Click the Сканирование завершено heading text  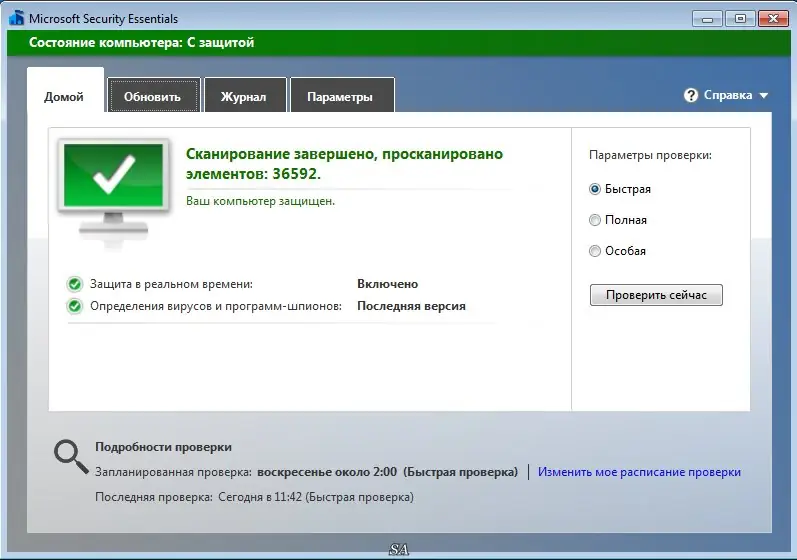pyautogui.click(x=344, y=164)
